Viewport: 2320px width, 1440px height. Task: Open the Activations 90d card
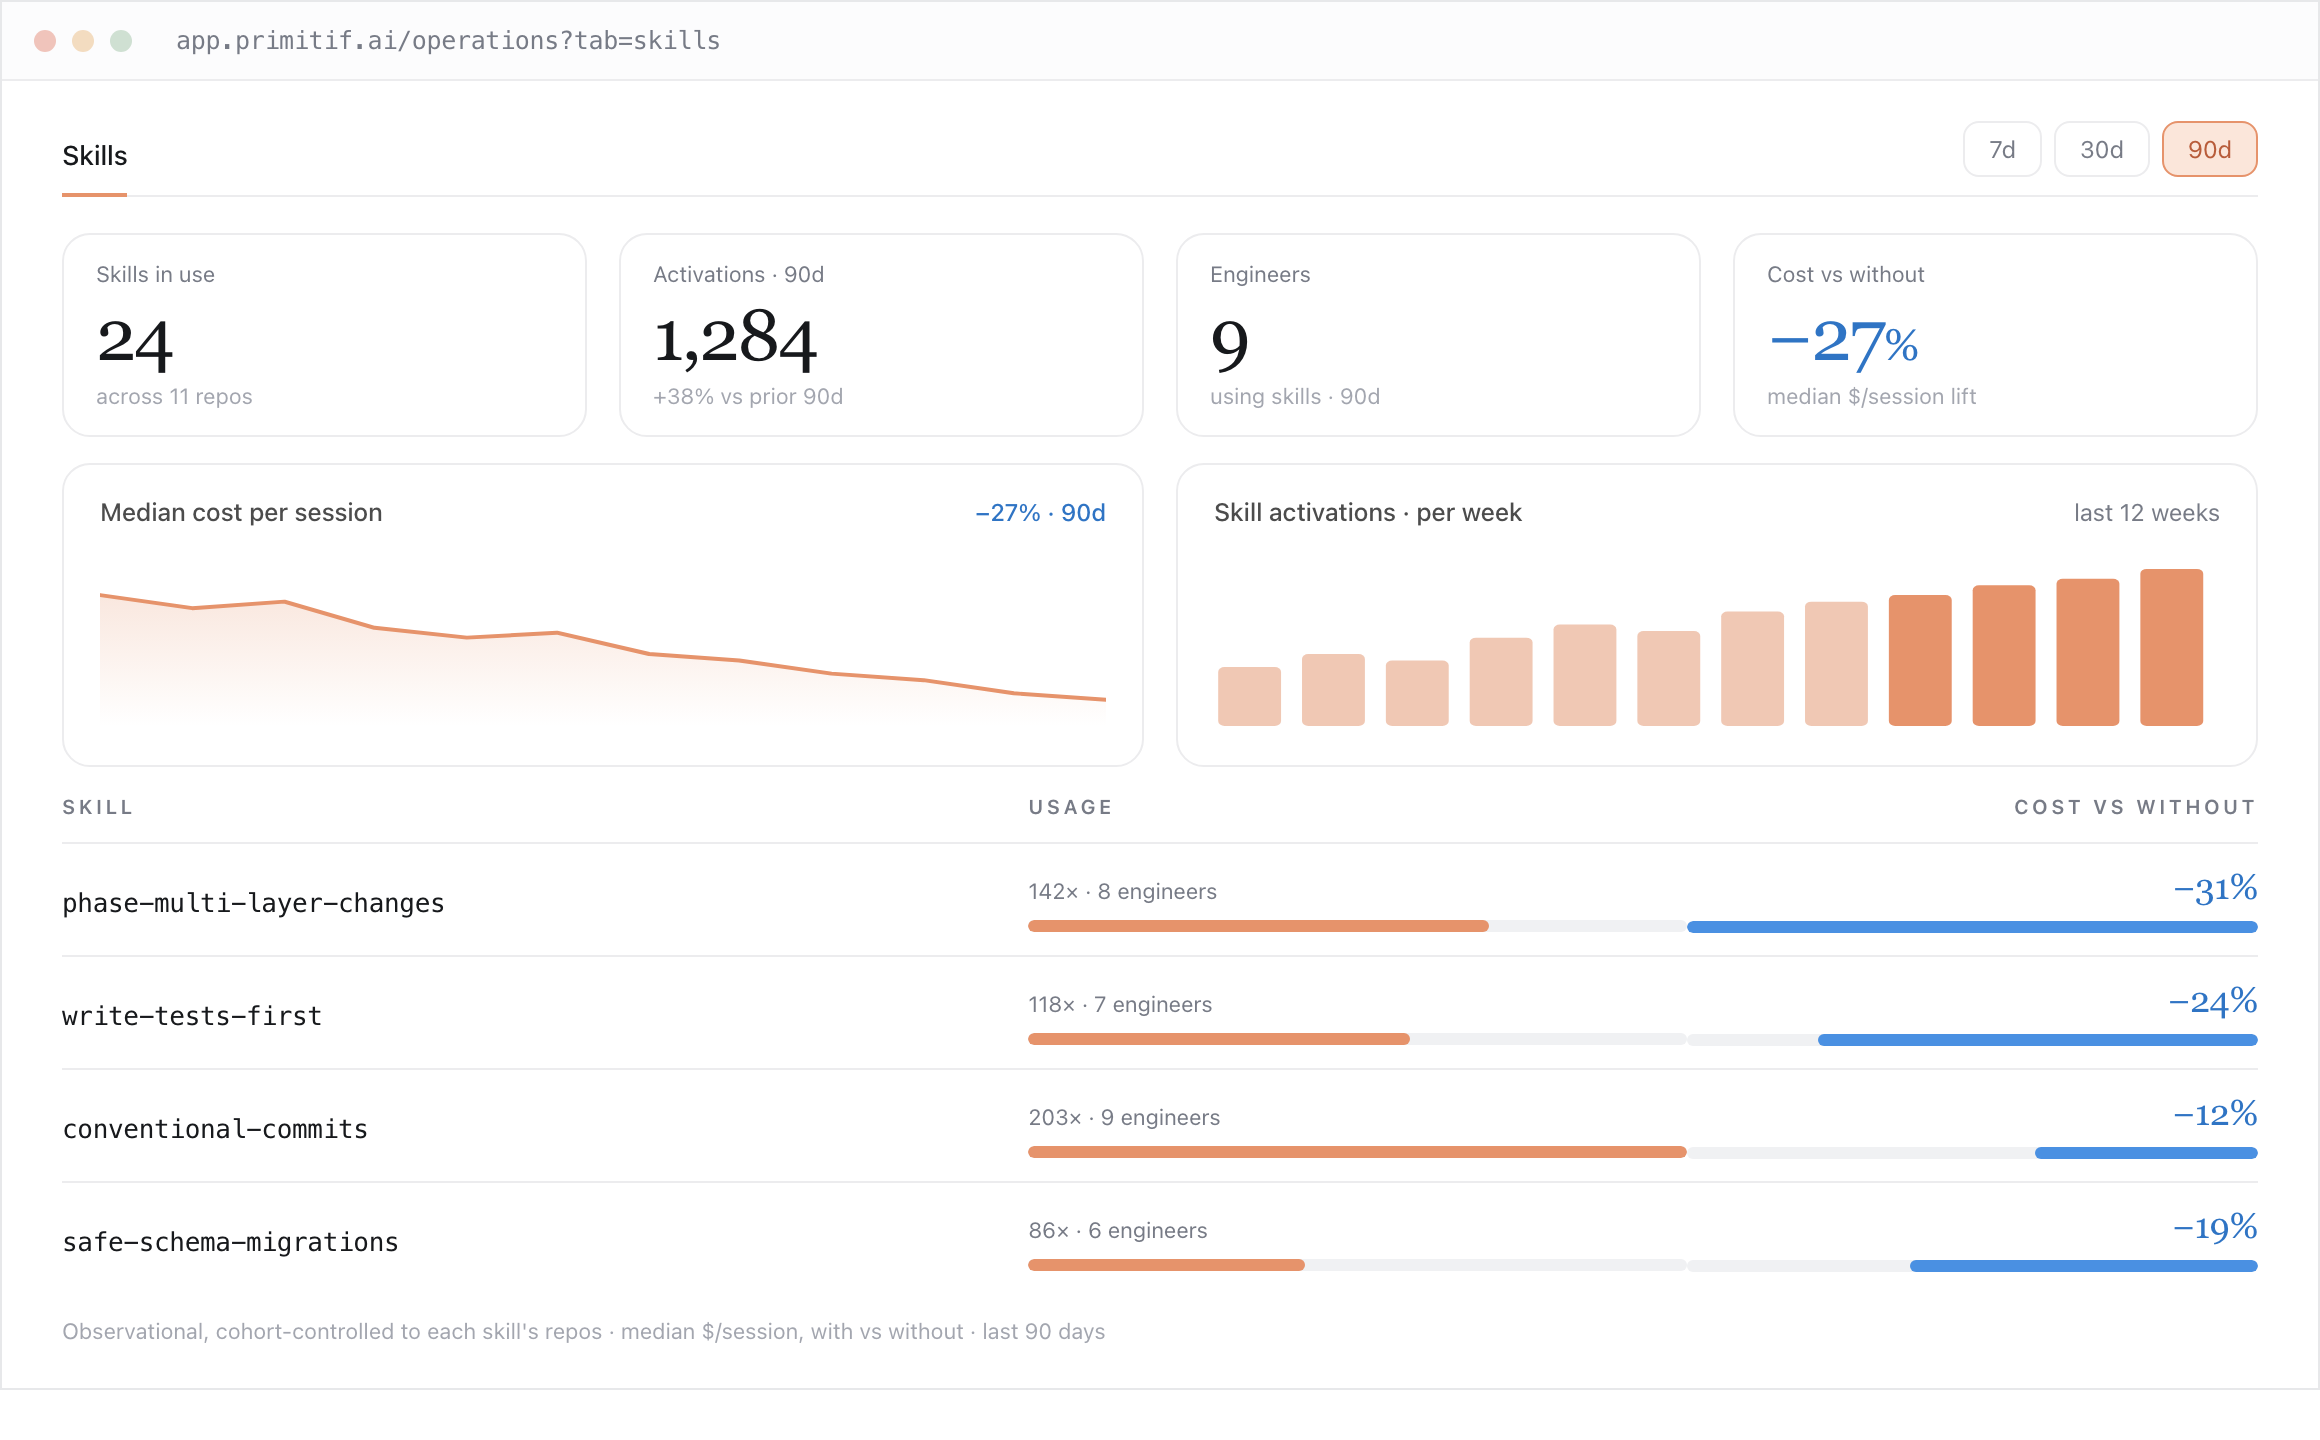881,335
